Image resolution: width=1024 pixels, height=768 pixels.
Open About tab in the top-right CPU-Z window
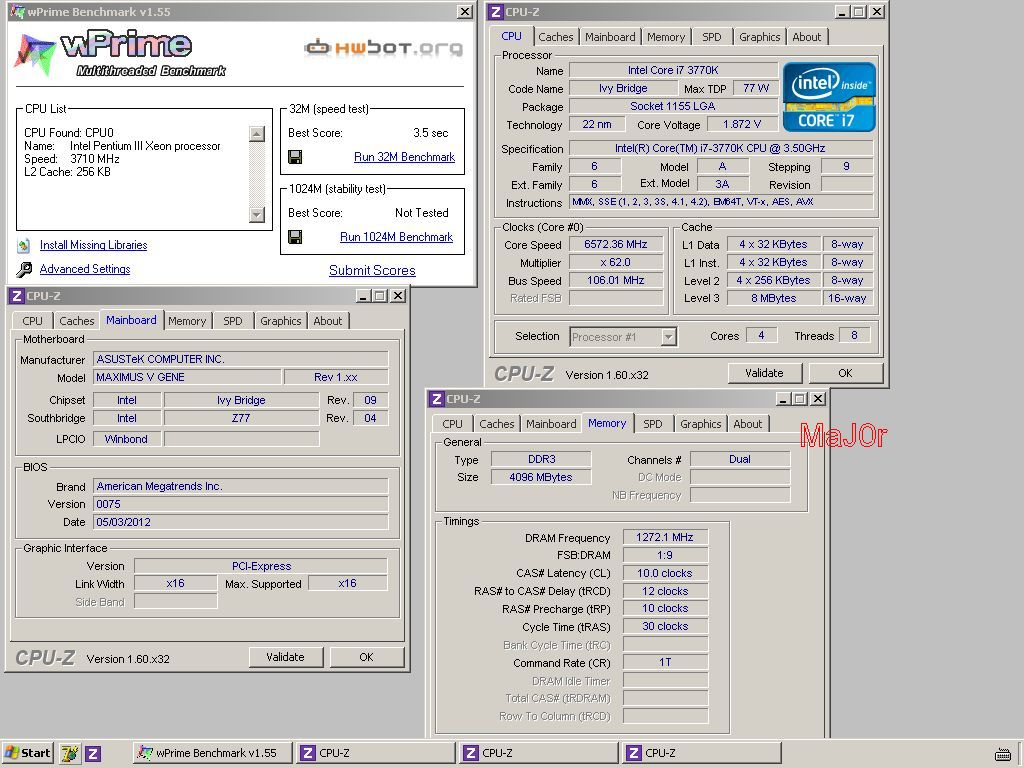[807, 37]
